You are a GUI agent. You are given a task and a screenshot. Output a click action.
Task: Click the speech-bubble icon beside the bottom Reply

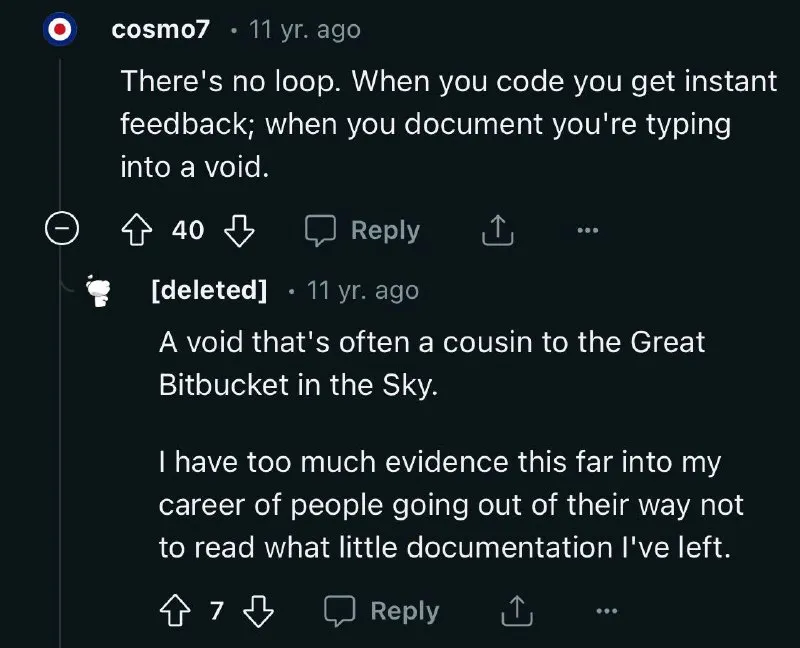(343, 610)
